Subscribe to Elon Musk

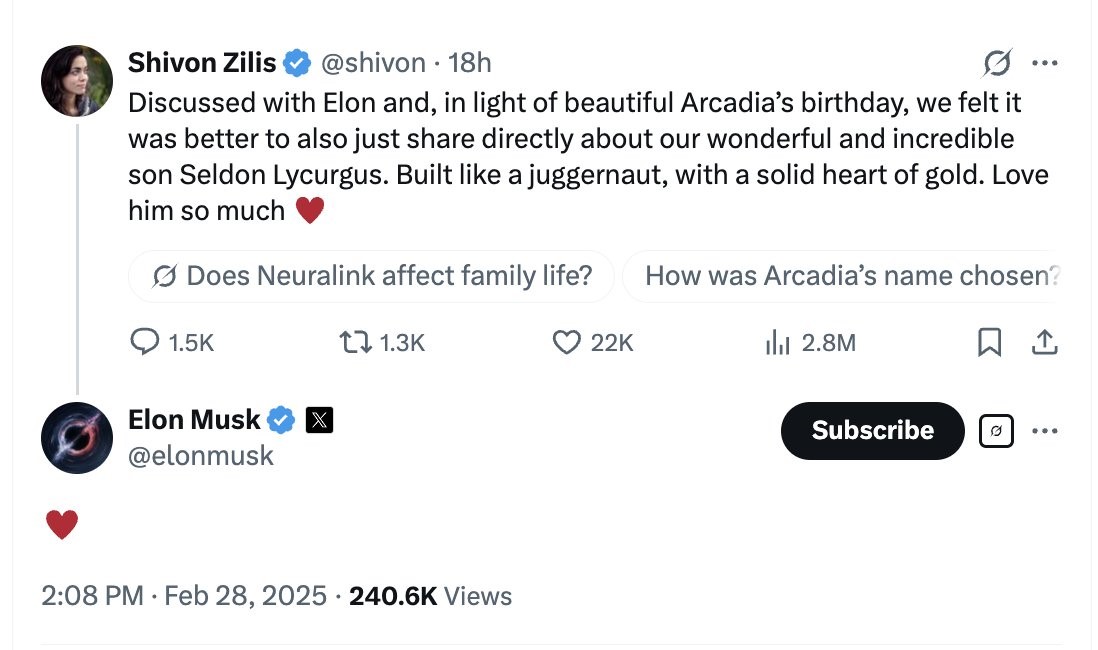pyautogui.click(x=872, y=431)
